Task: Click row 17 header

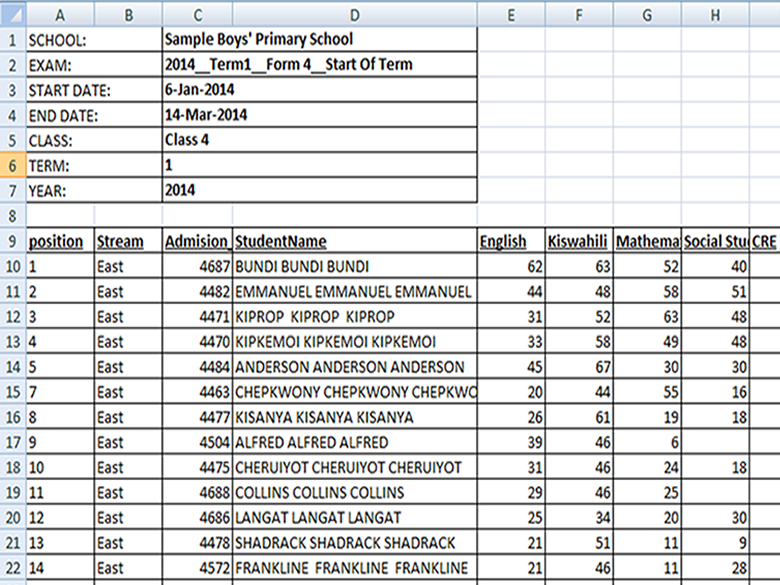Action: tap(12, 442)
